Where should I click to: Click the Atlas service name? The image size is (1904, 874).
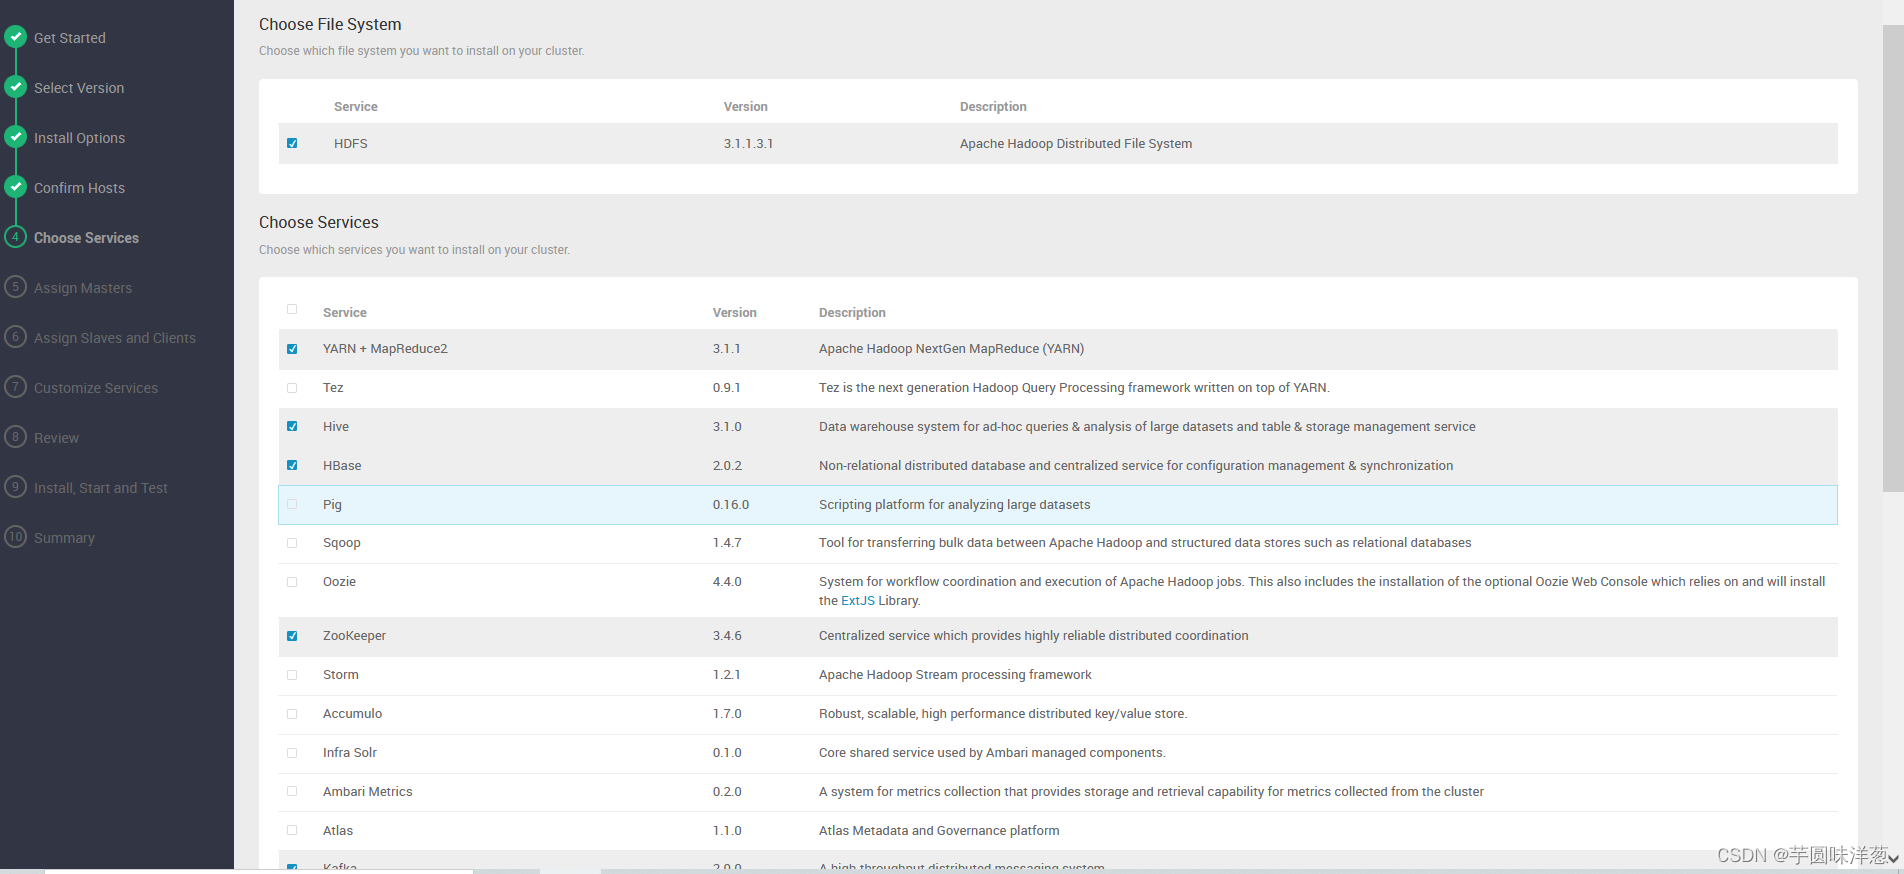(x=338, y=831)
